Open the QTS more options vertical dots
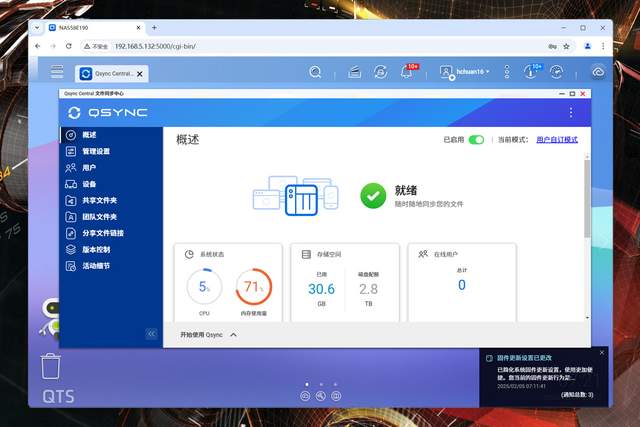 (507, 72)
